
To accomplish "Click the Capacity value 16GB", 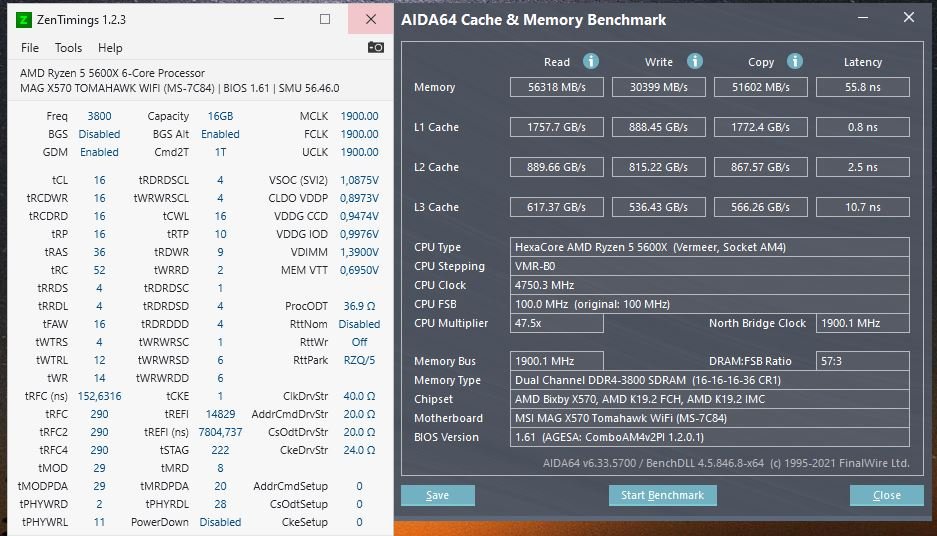I will 220,116.
